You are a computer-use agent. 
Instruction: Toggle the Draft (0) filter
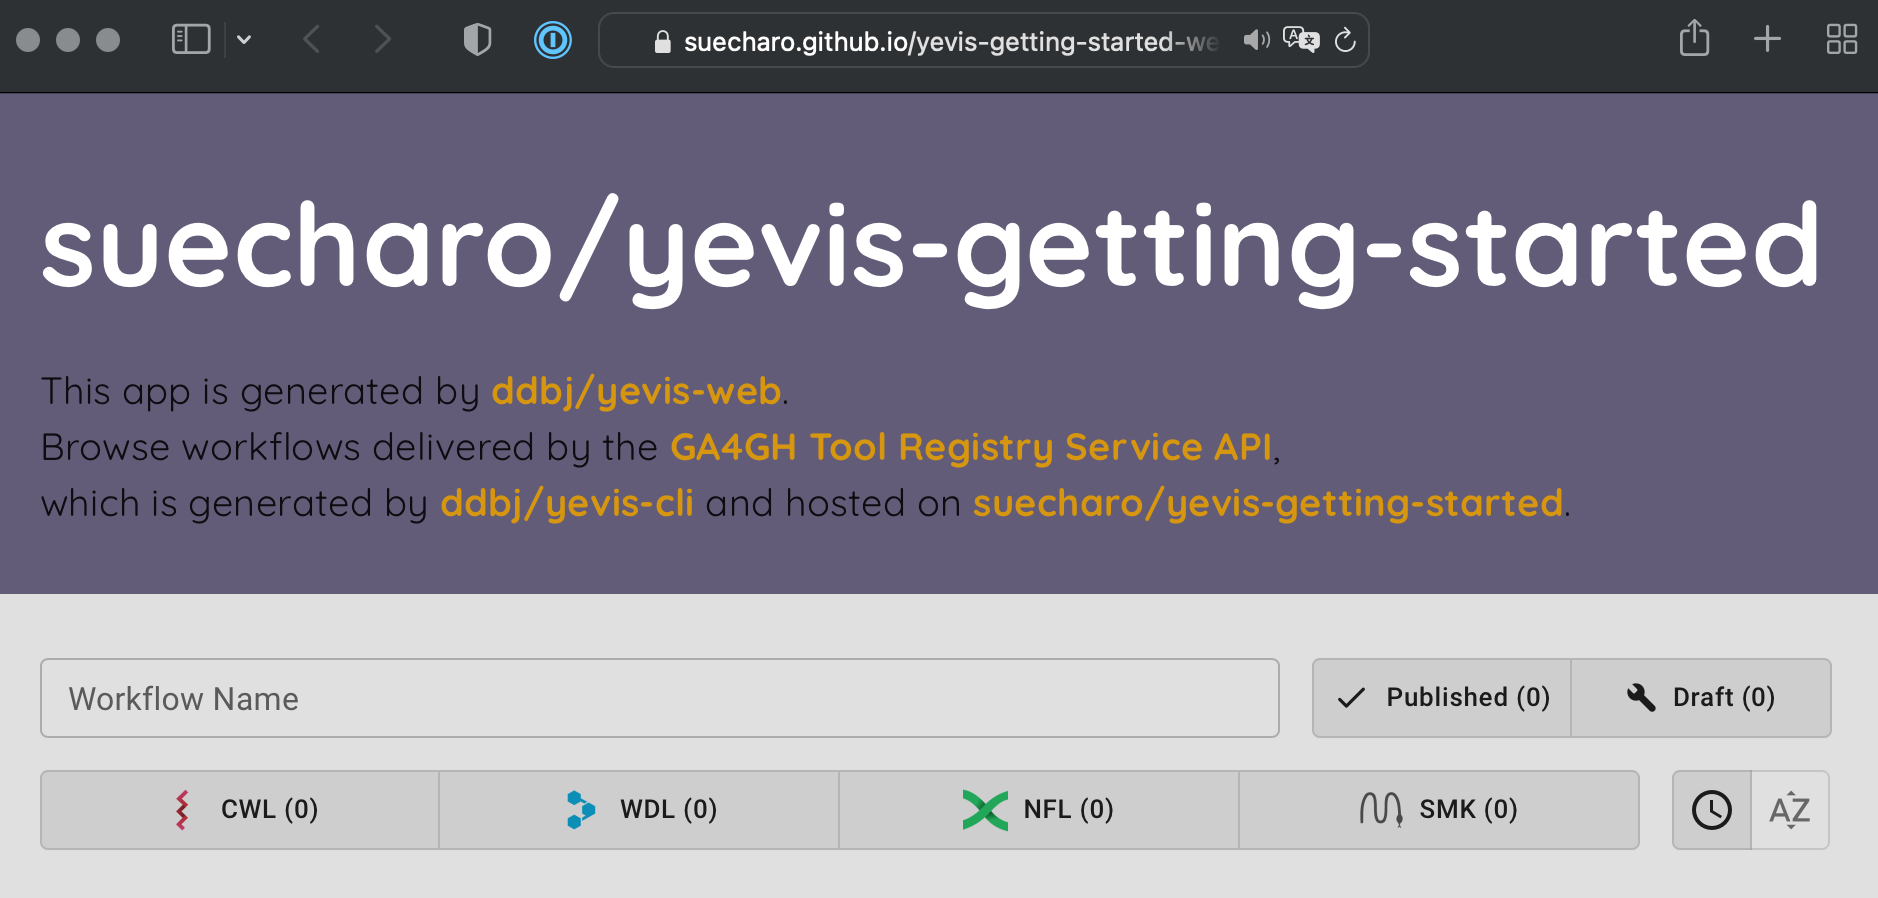(x=1701, y=698)
